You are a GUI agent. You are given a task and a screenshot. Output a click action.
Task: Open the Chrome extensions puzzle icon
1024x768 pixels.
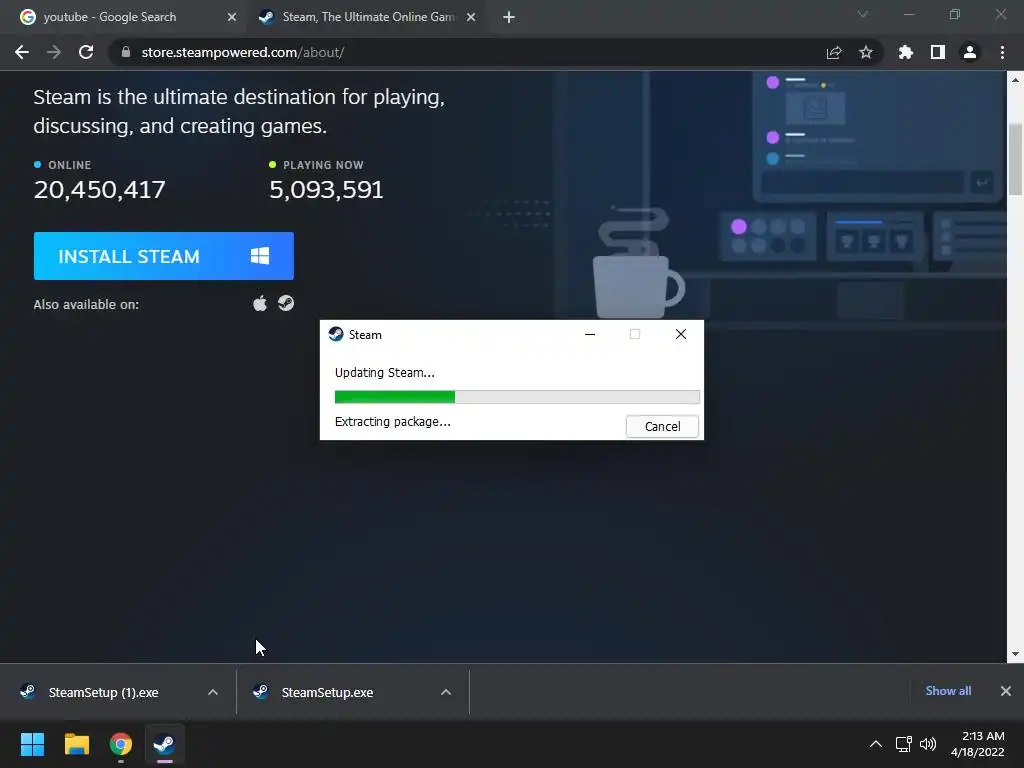pos(906,52)
